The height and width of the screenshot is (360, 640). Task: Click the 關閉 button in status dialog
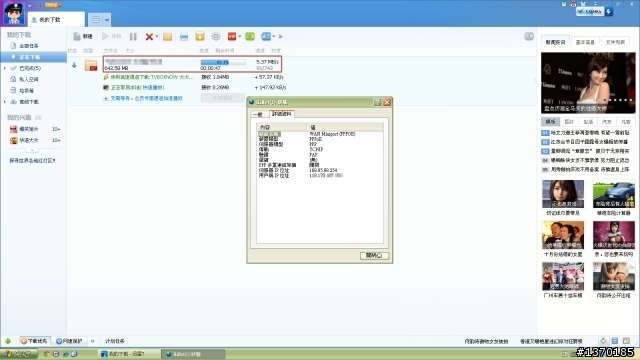click(x=374, y=256)
